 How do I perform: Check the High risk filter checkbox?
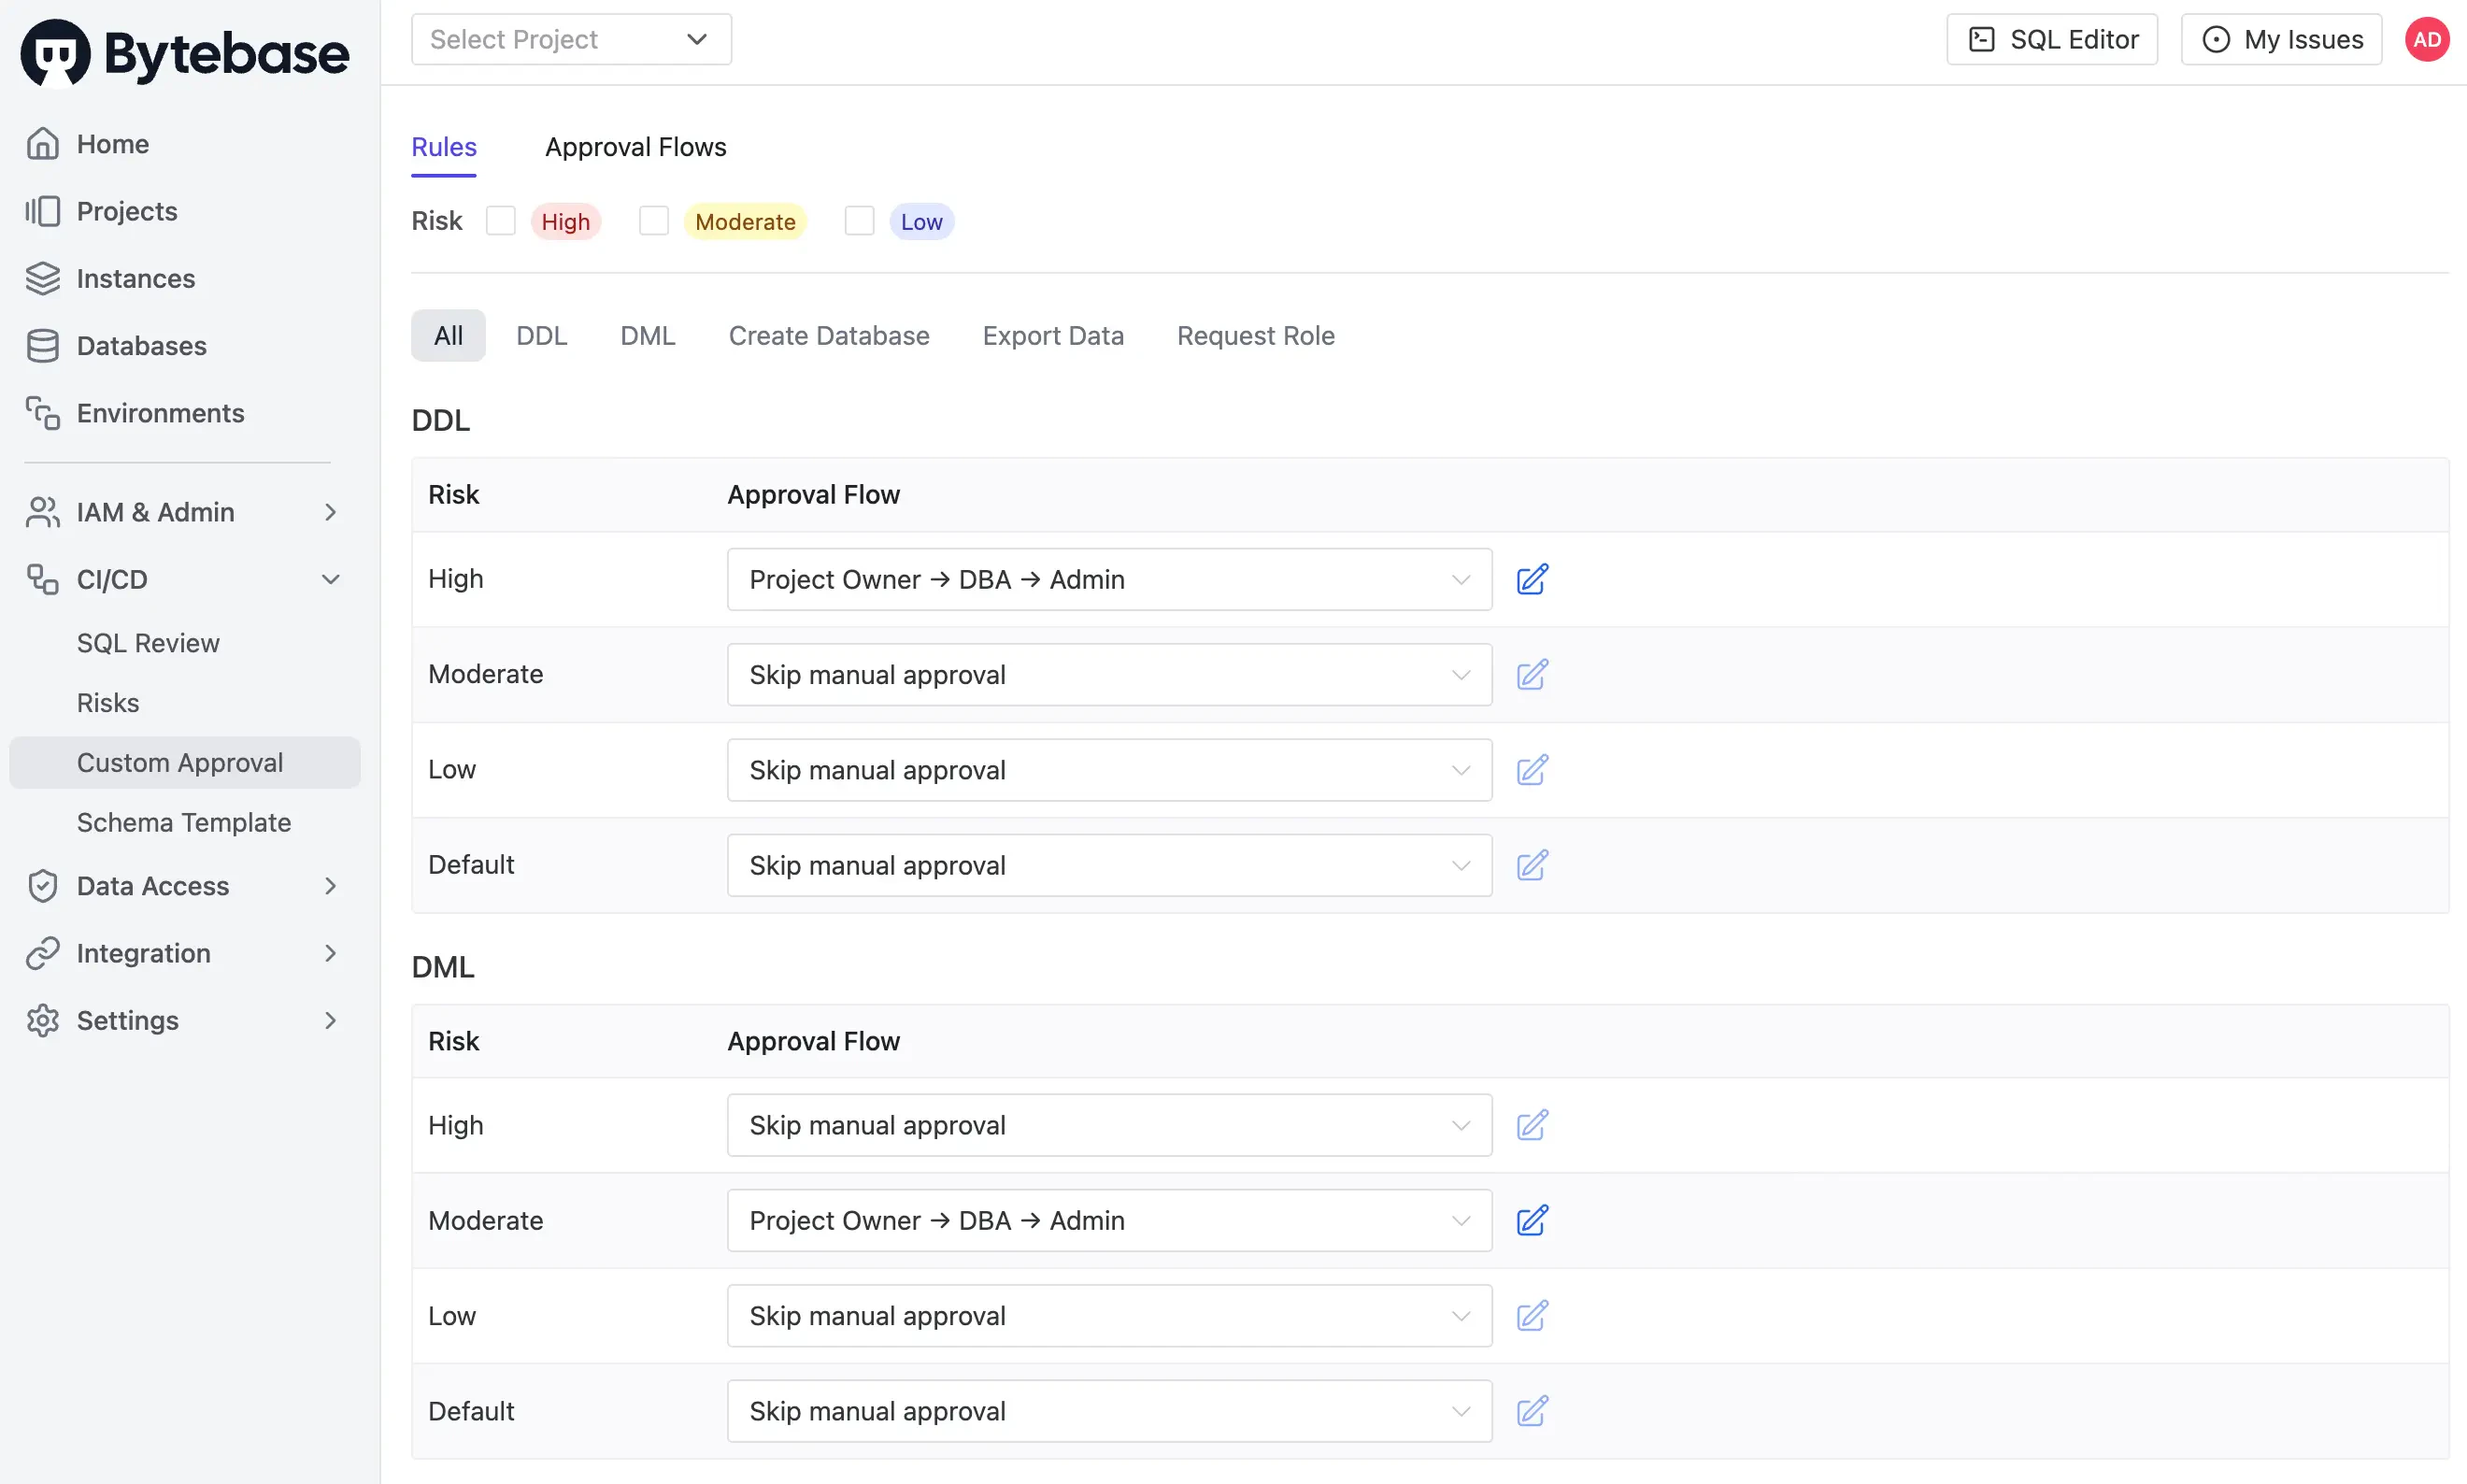point(500,221)
